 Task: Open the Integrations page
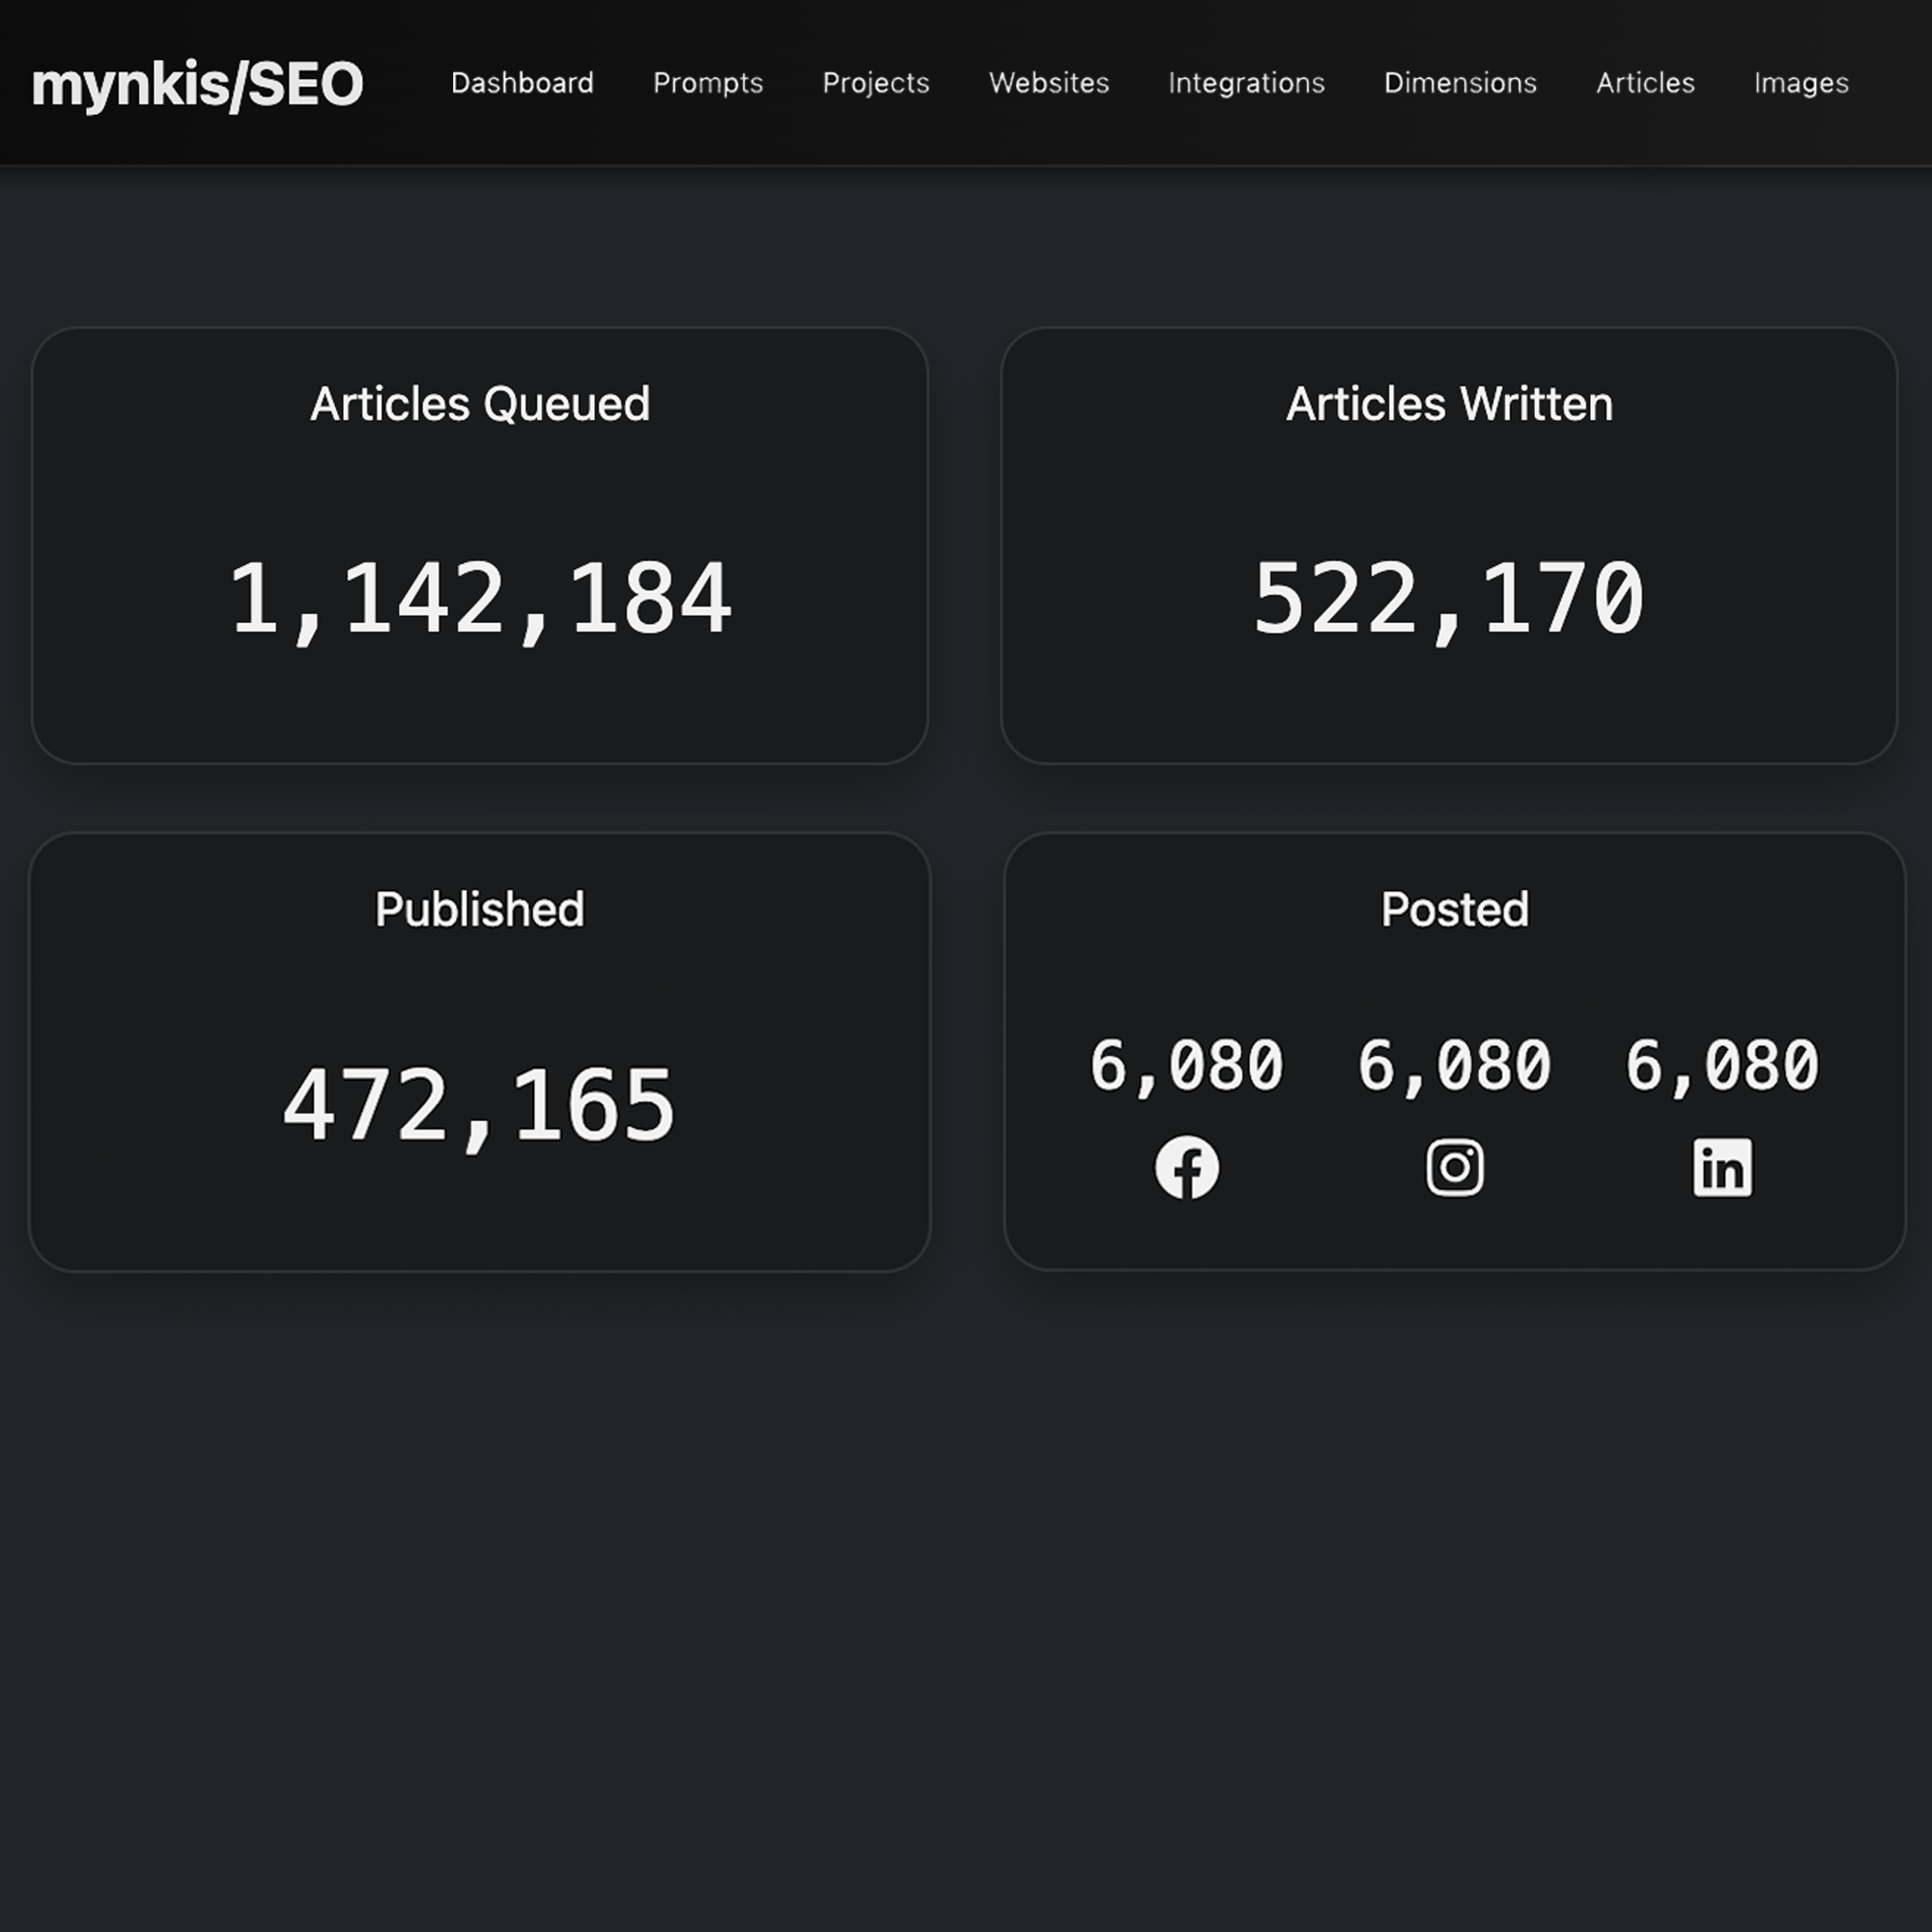tap(1246, 83)
